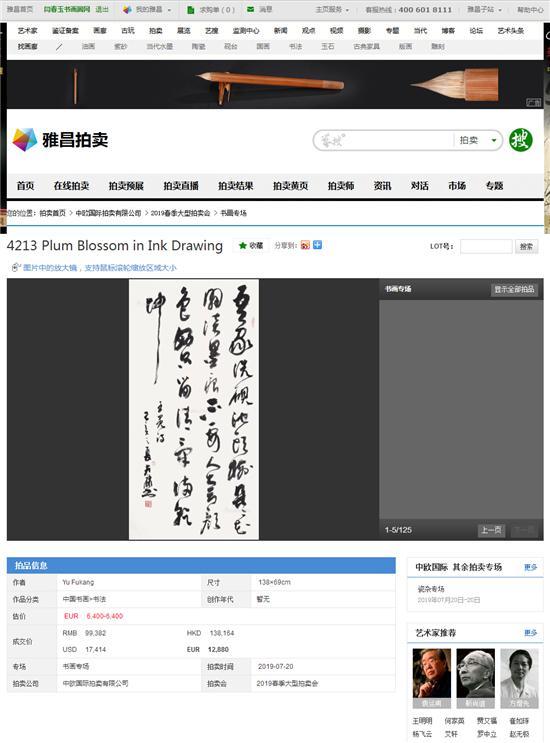This screenshot has height=743, width=550.
Task: Open the 拍卖师 nav tab
Action: tap(341, 186)
